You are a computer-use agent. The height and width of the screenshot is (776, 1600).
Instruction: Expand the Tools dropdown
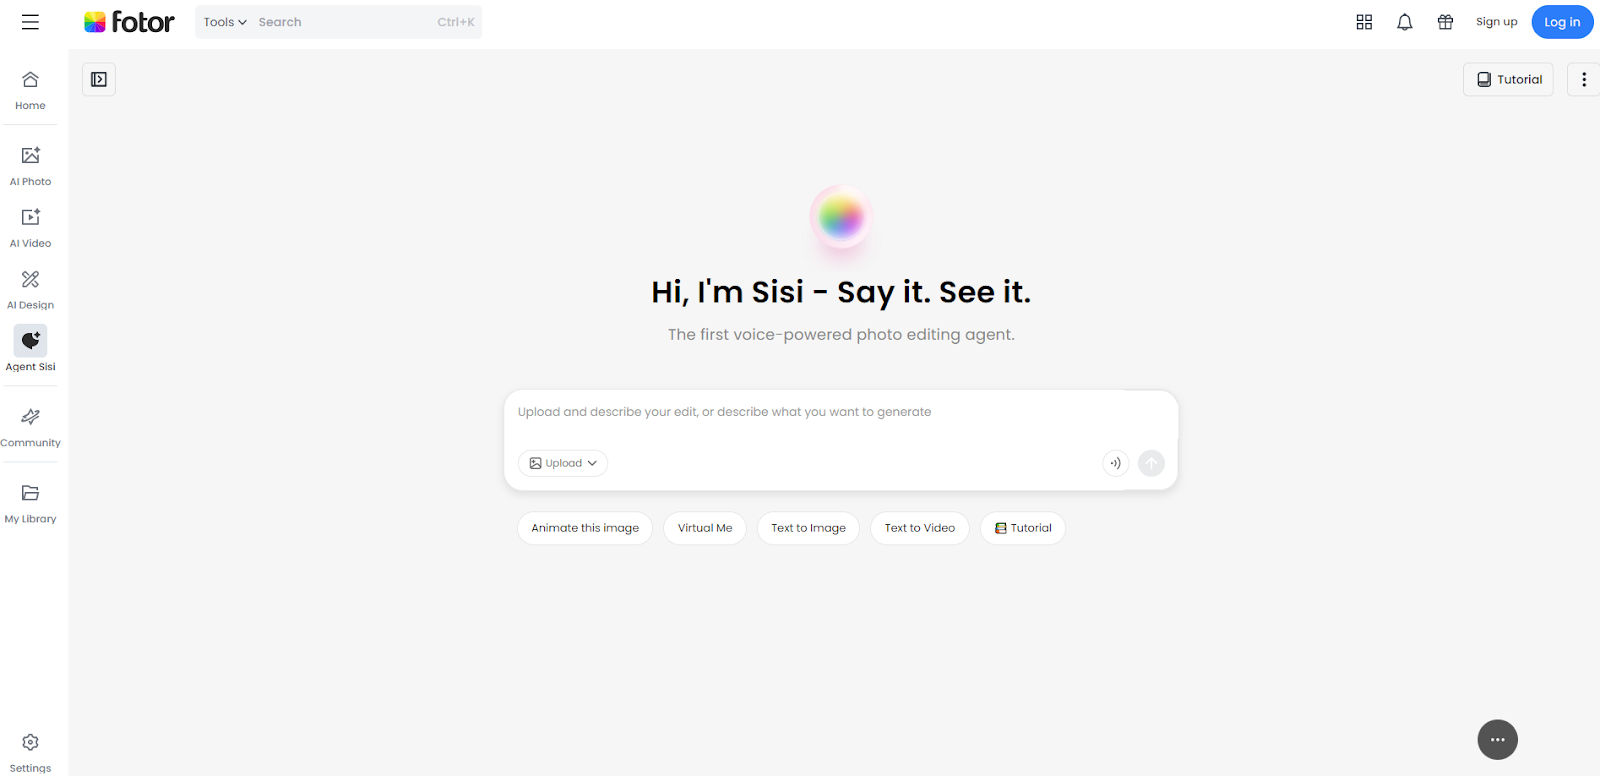(x=225, y=22)
